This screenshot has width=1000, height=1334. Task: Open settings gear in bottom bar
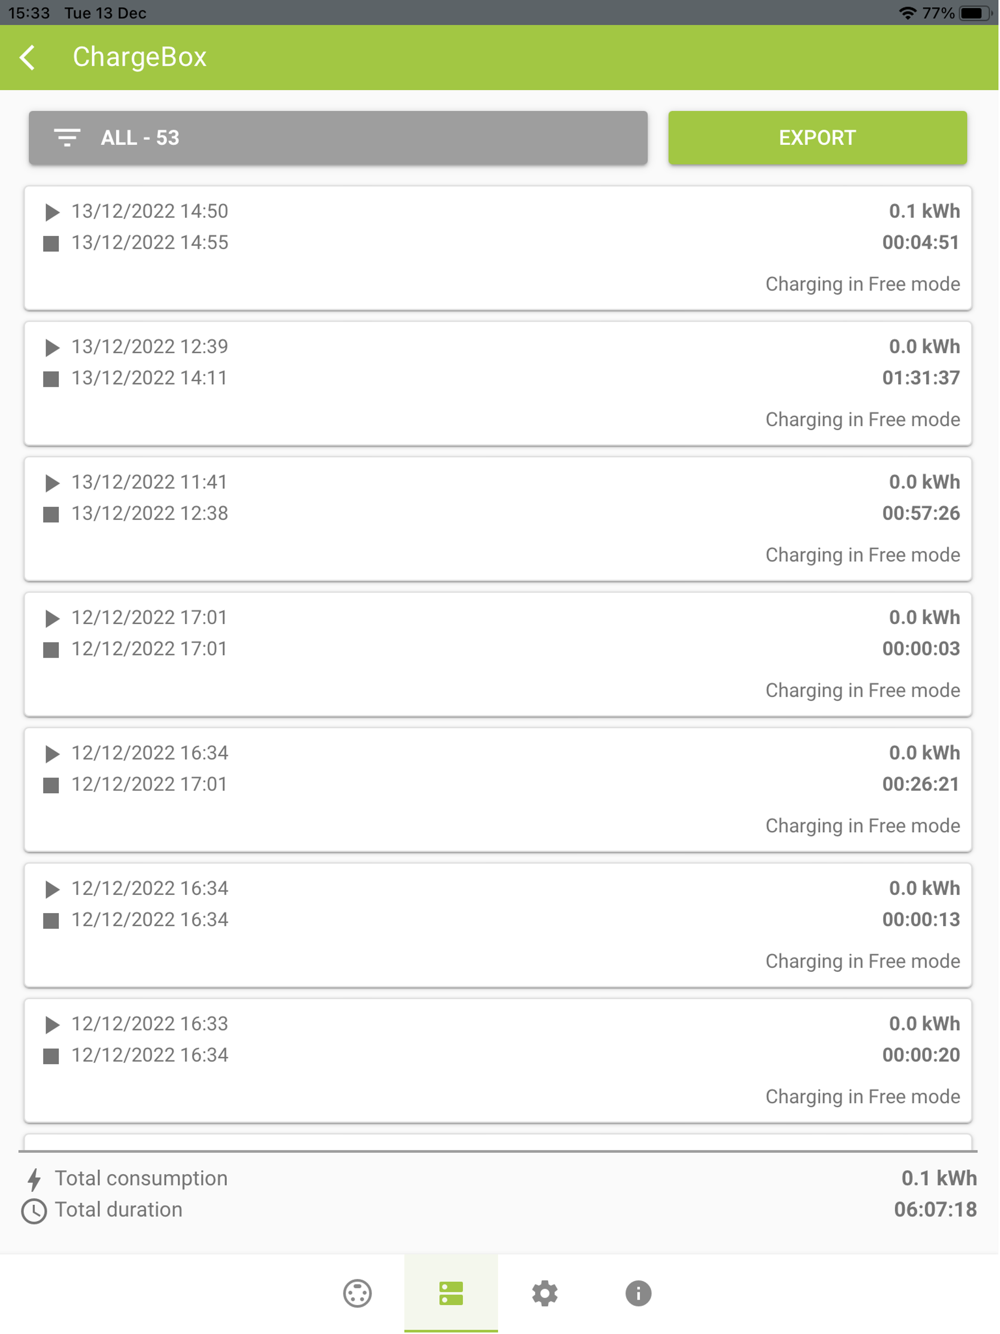coord(544,1293)
